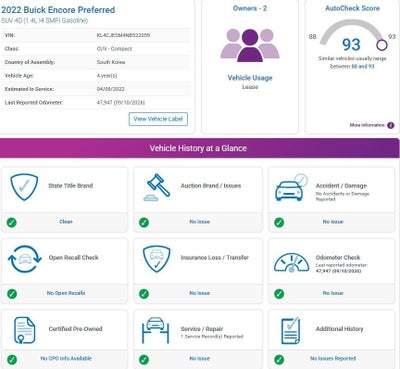Click the Accident / Damage car icon
This screenshot has height=369, width=400.
[291, 187]
